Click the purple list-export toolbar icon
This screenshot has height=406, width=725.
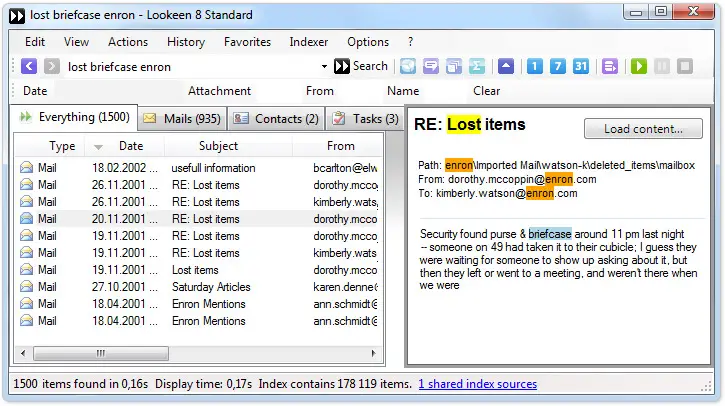pos(610,66)
